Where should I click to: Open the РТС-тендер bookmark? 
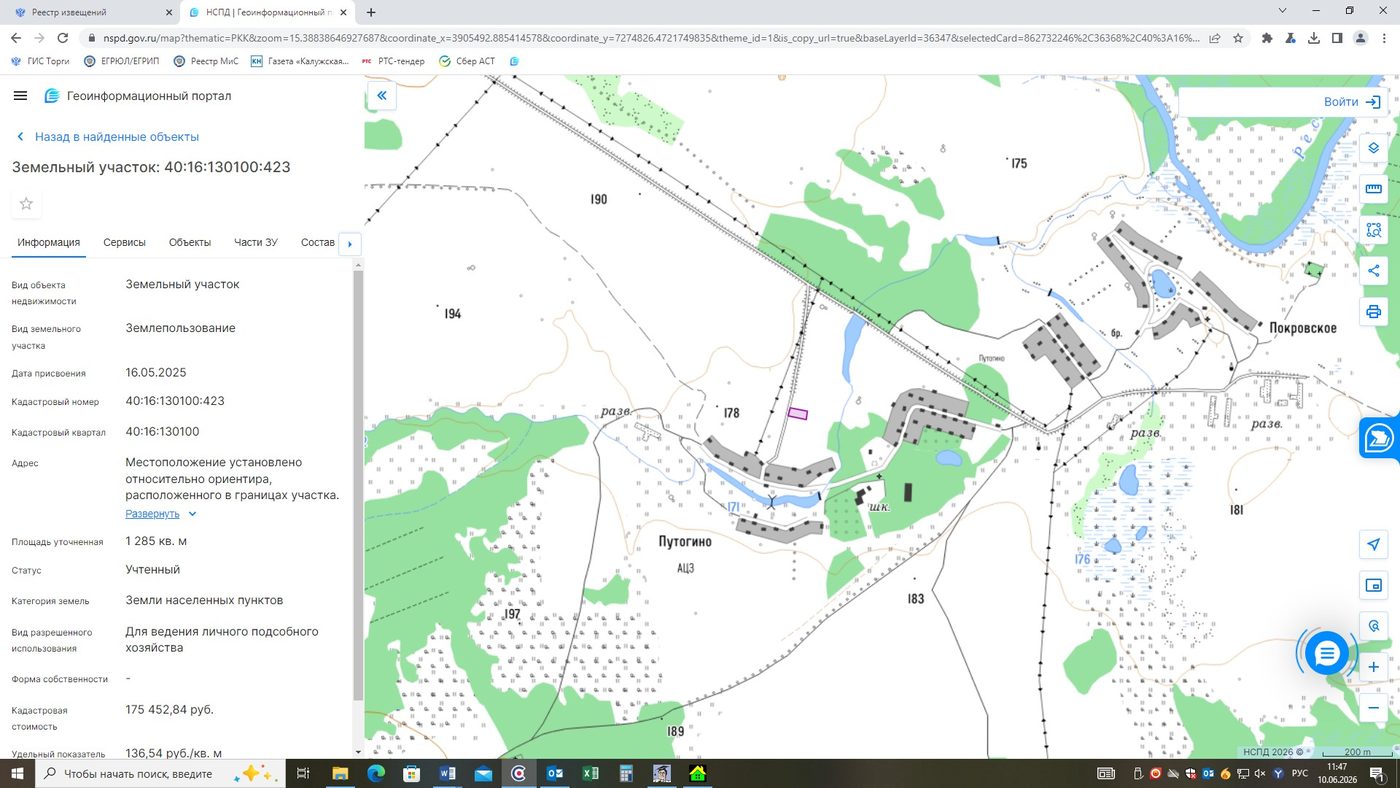tap(392, 61)
